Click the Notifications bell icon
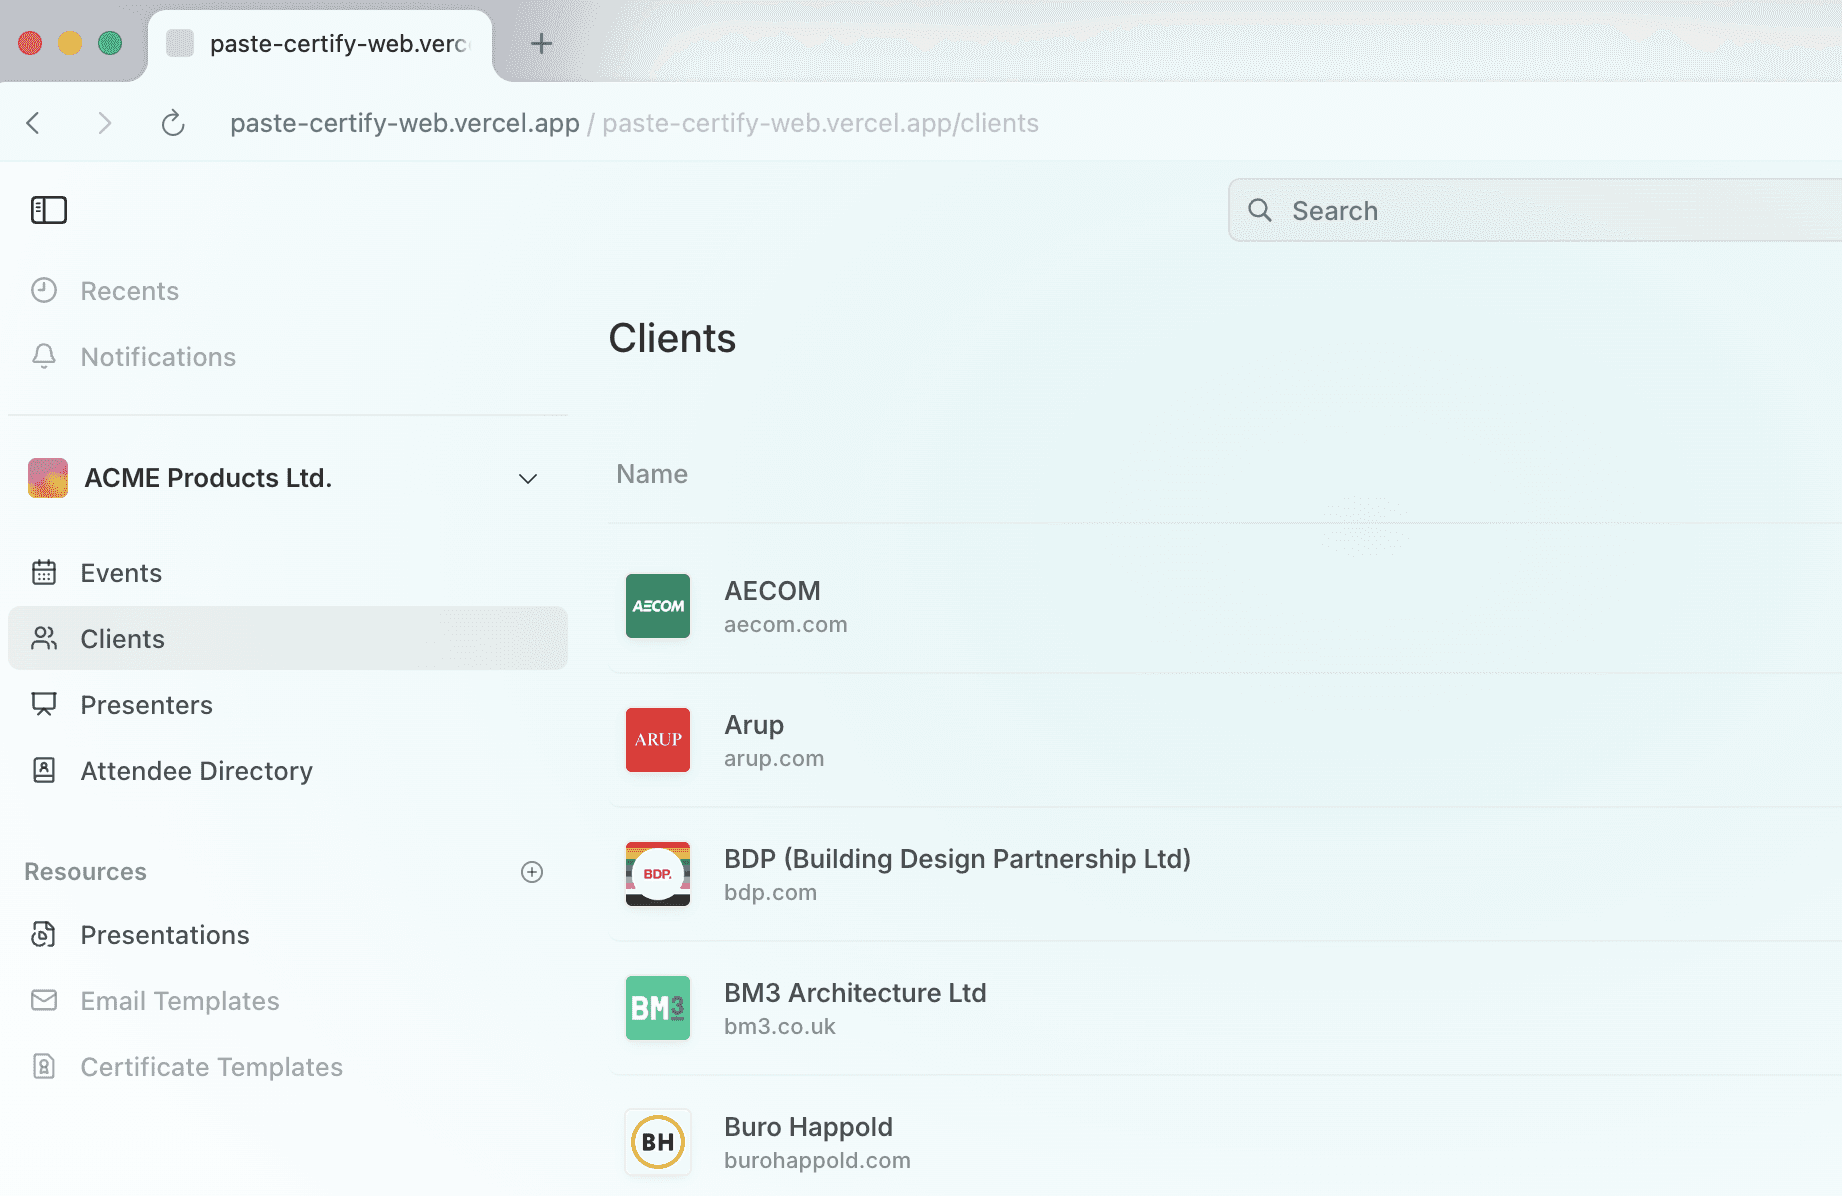The height and width of the screenshot is (1196, 1842). point(44,356)
